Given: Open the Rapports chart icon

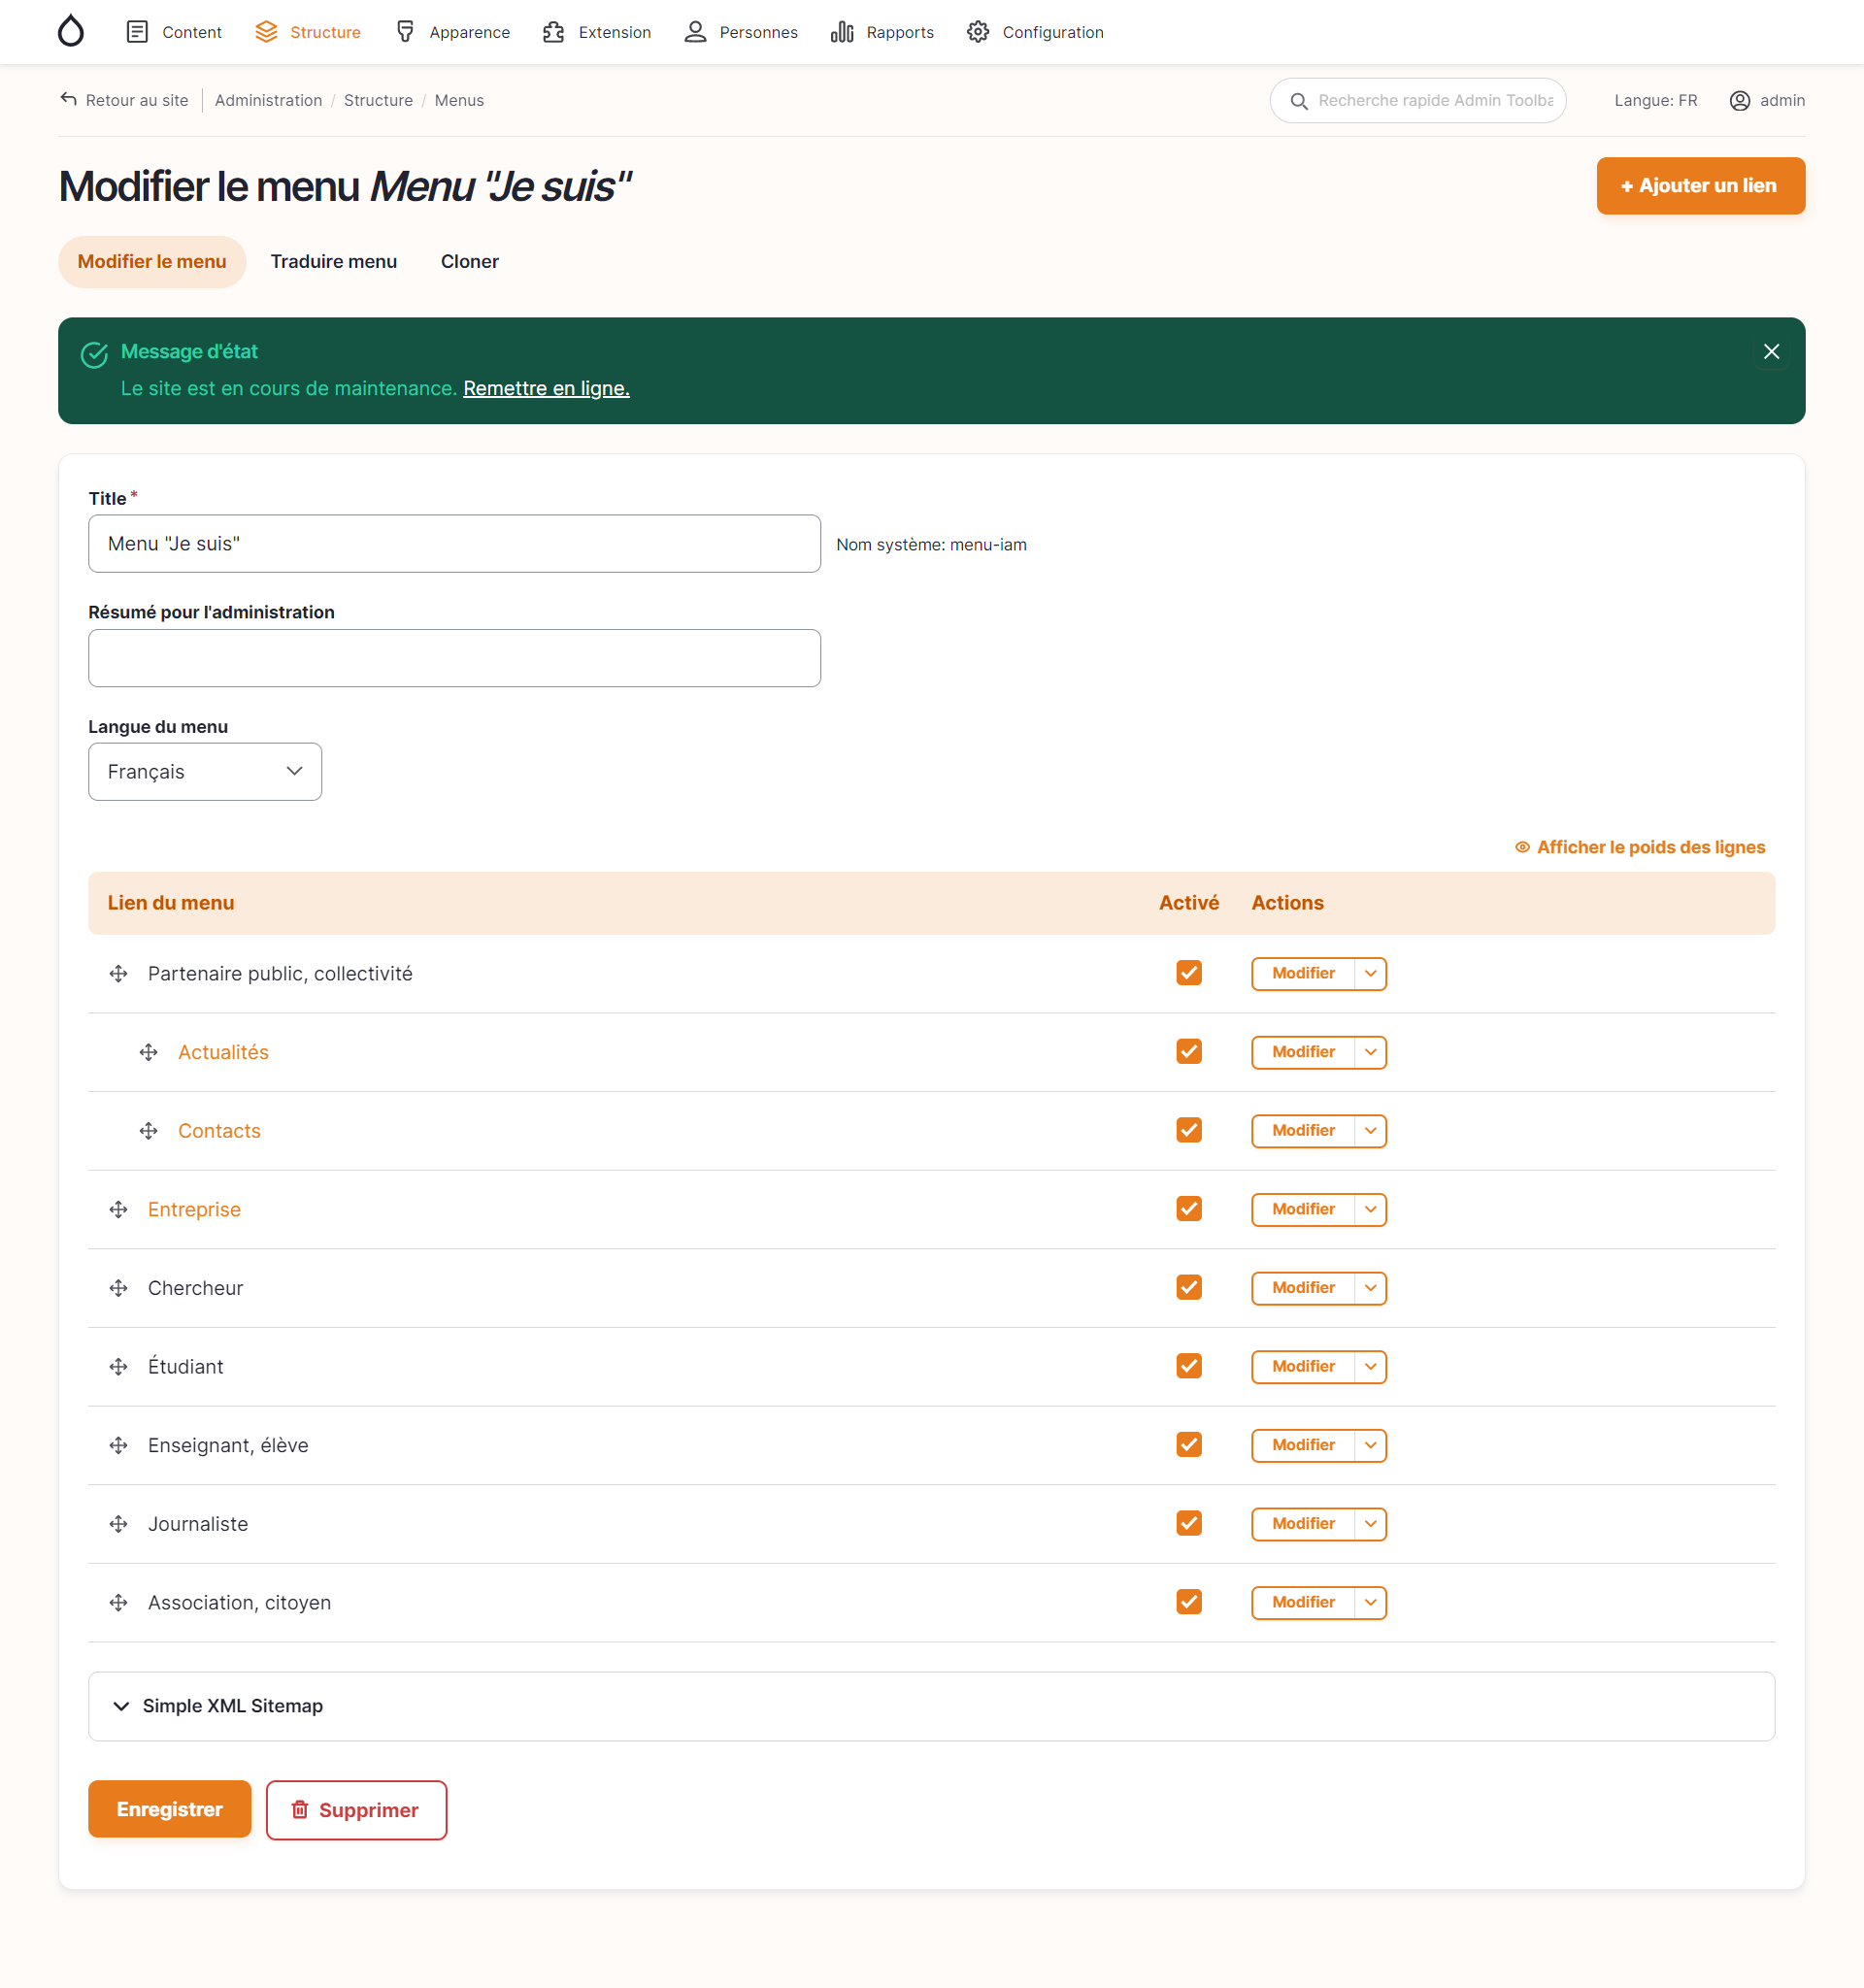Looking at the screenshot, I should click(842, 32).
